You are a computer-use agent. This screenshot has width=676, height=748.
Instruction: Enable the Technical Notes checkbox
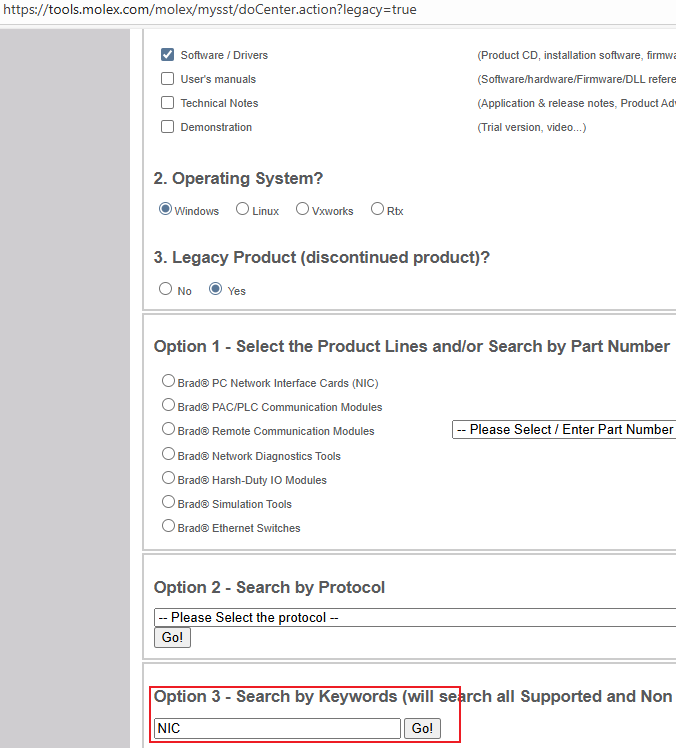point(167,103)
